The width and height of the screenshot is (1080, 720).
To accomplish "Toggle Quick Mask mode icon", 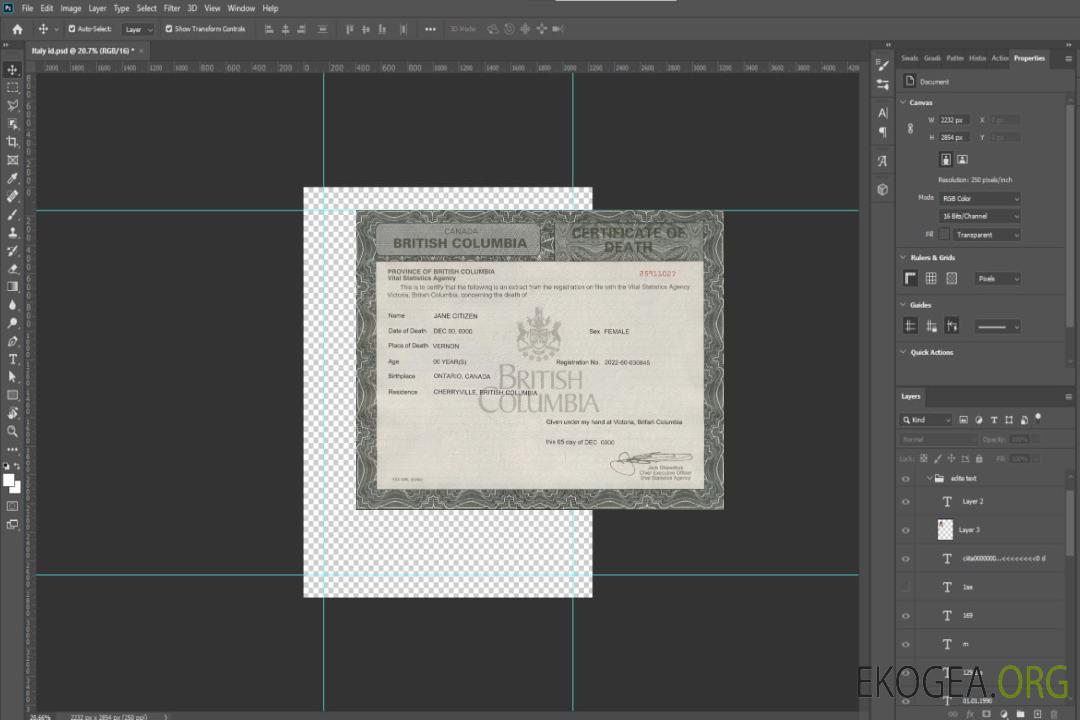I will pos(12,506).
